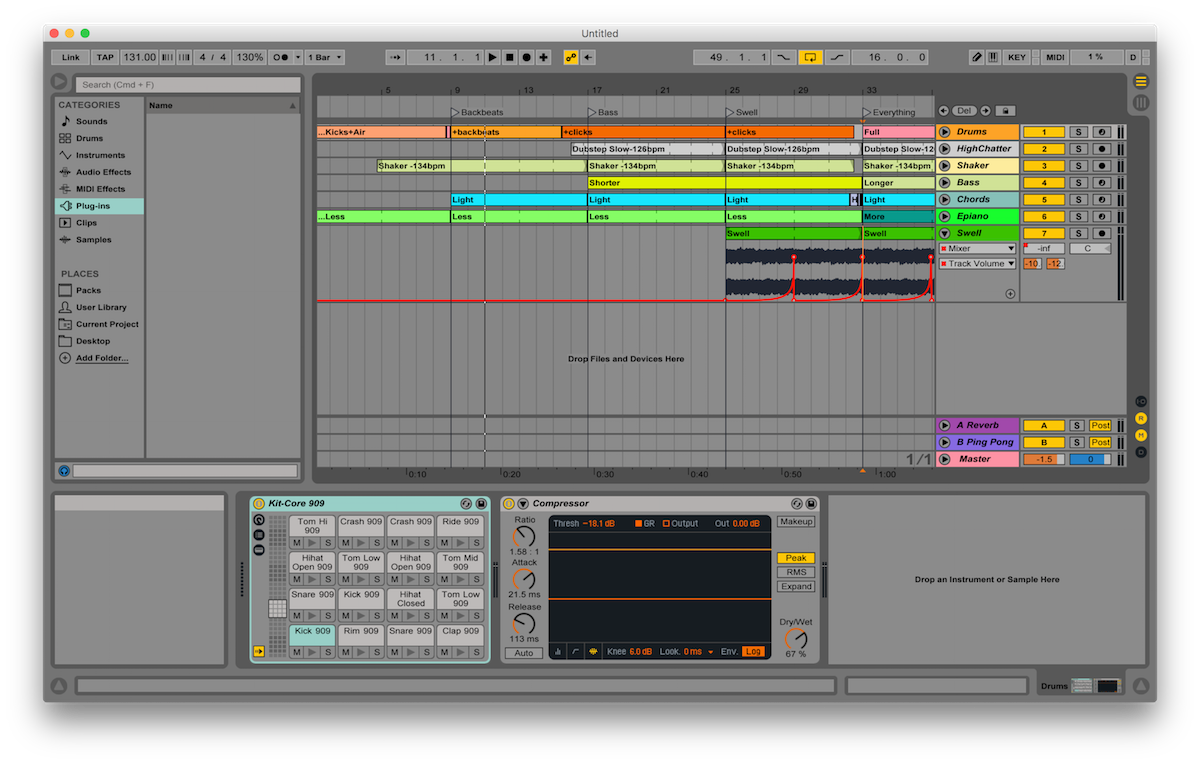Enable the Punch-Out switch

click(837, 57)
